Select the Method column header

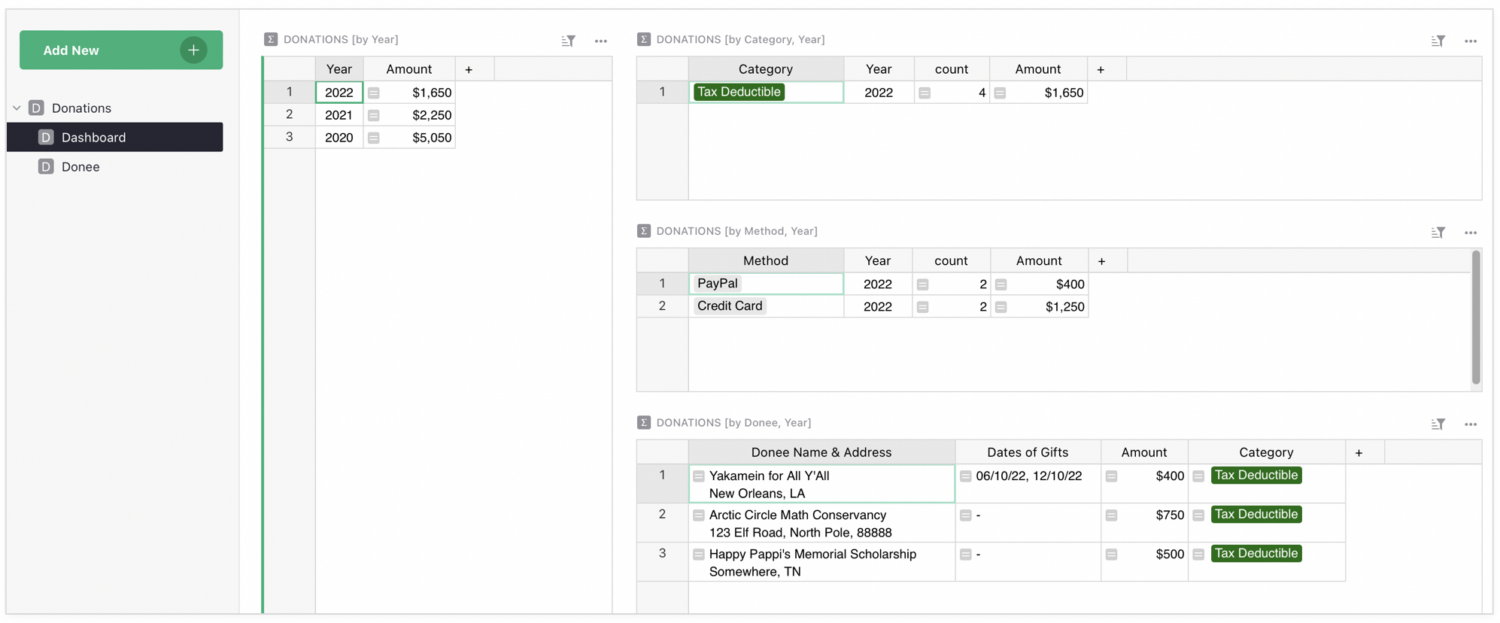[x=766, y=261]
